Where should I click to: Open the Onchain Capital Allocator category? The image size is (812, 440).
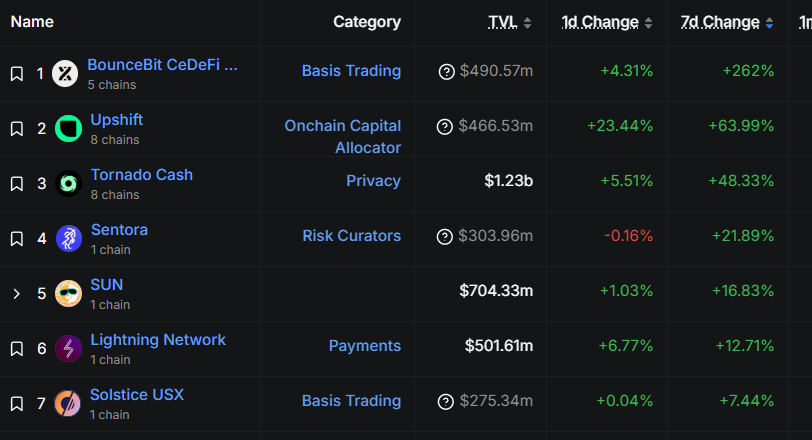click(x=343, y=137)
